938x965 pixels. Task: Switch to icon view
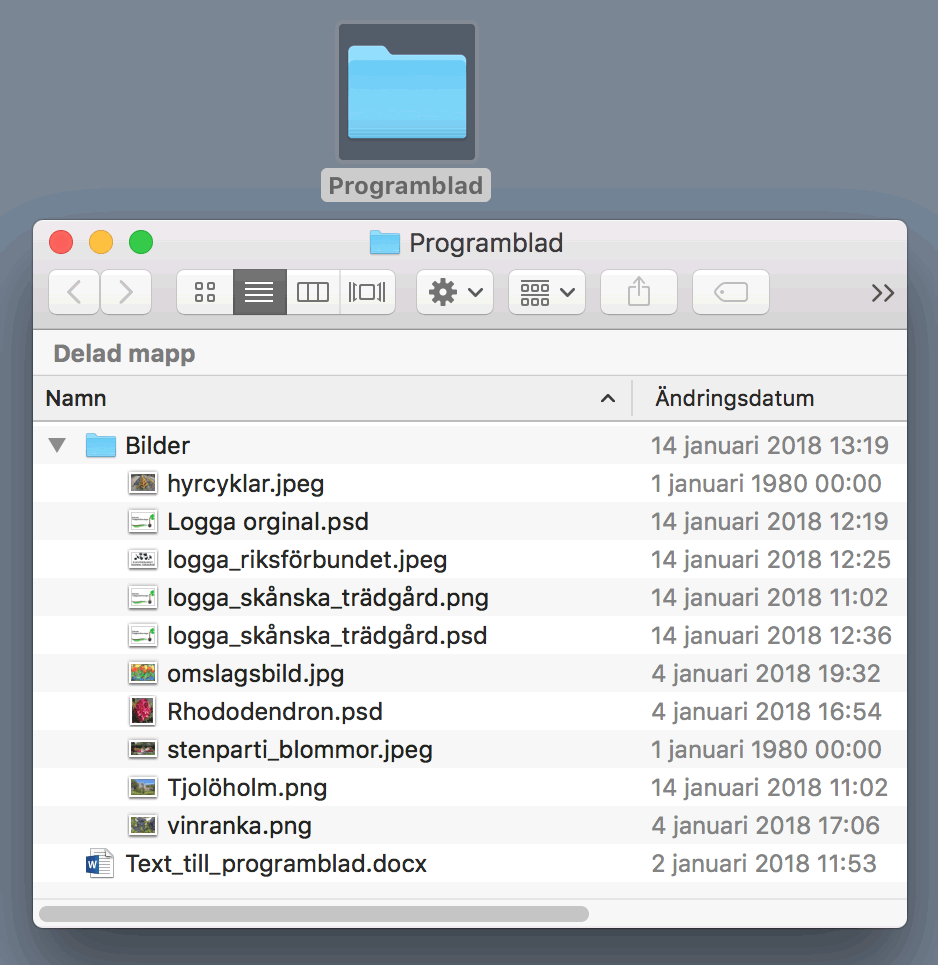tap(205, 292)
